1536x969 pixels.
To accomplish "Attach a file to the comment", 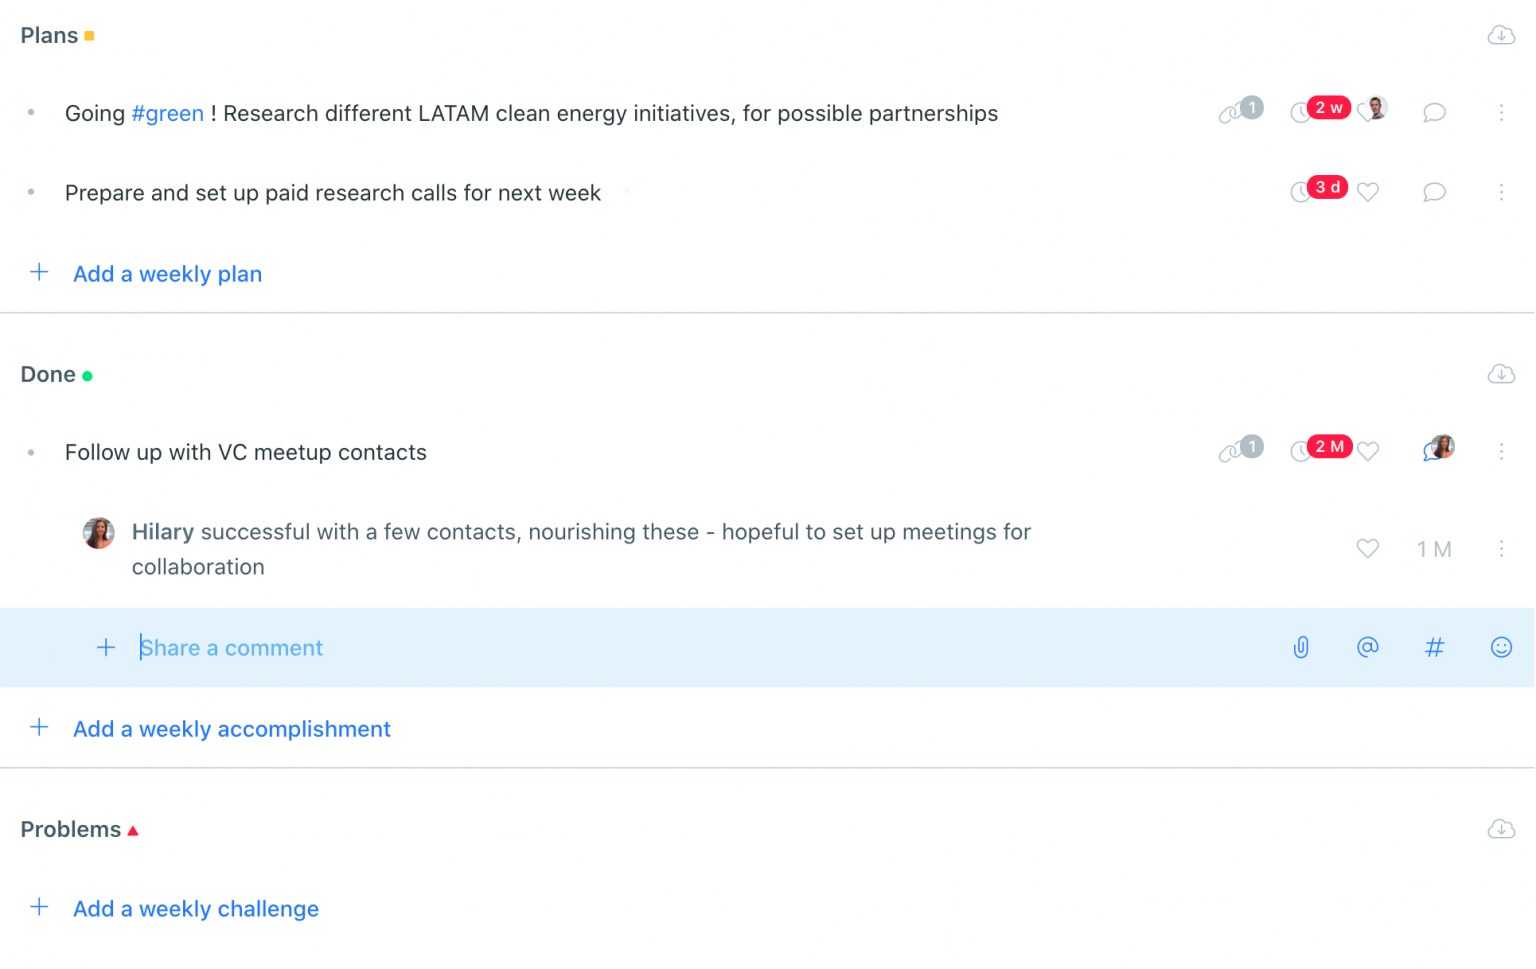I will point(1300,647).
